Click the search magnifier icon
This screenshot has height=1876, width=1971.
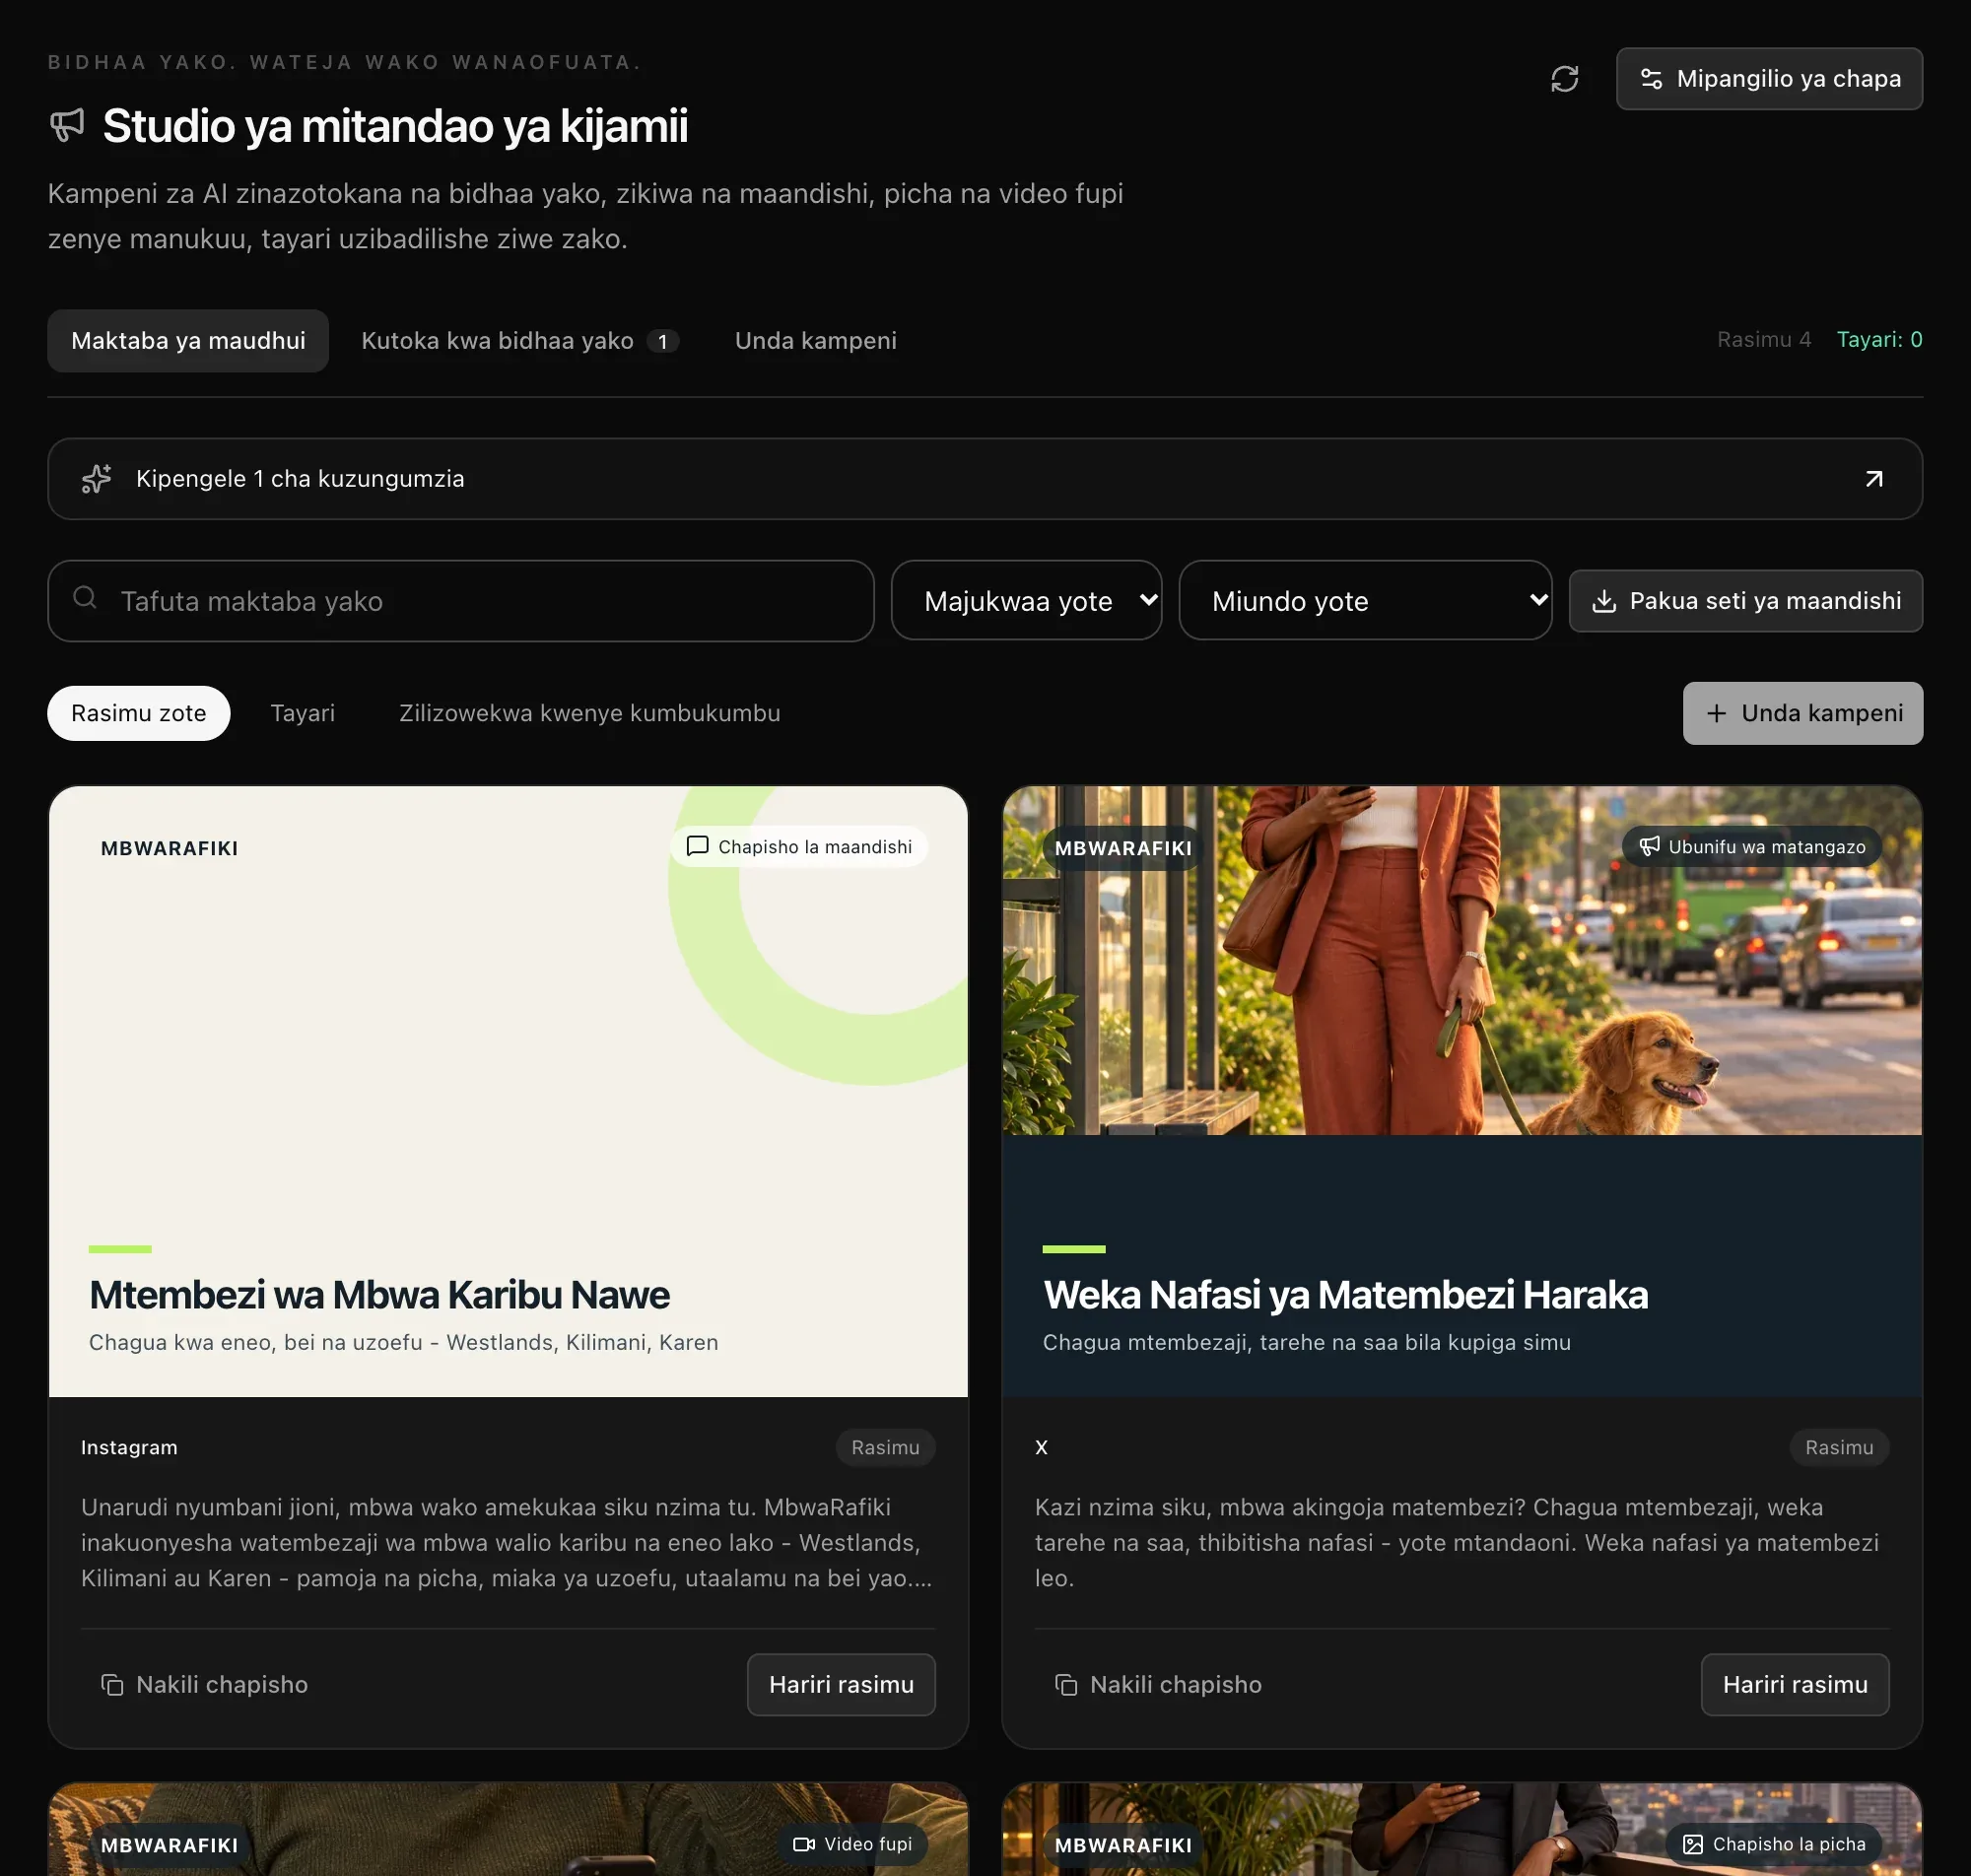click(85, 598)
